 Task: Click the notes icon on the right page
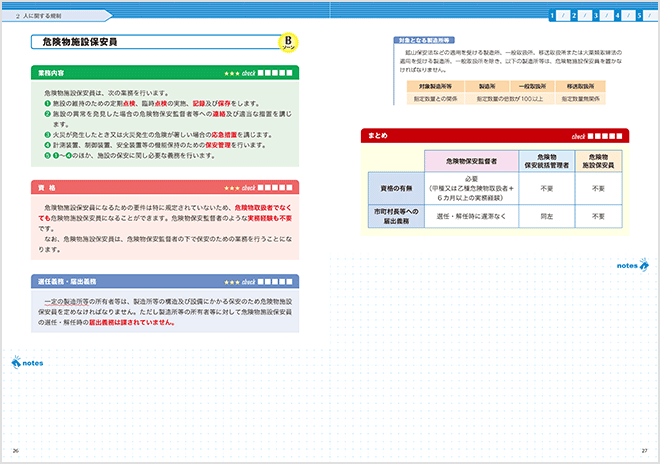627,265
